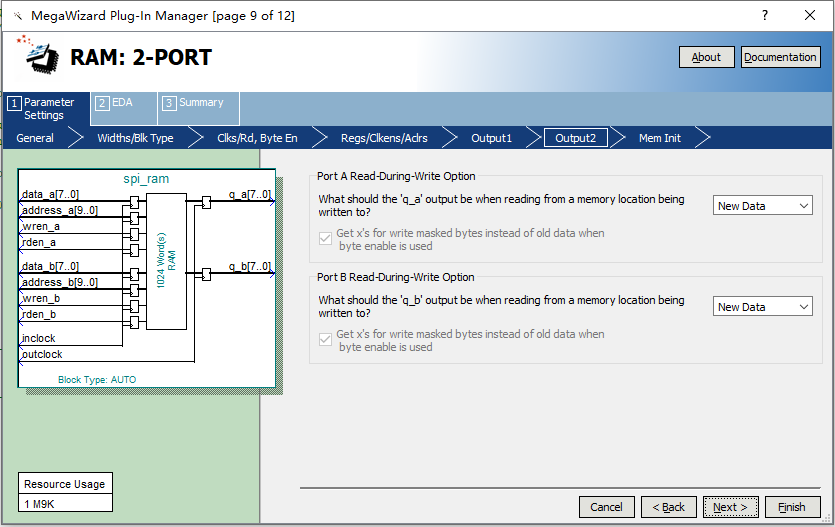Image resolution: width=835 pixels, height=527 pixels.
Task: Open the Documentation button
Action: tap(780, 57)
